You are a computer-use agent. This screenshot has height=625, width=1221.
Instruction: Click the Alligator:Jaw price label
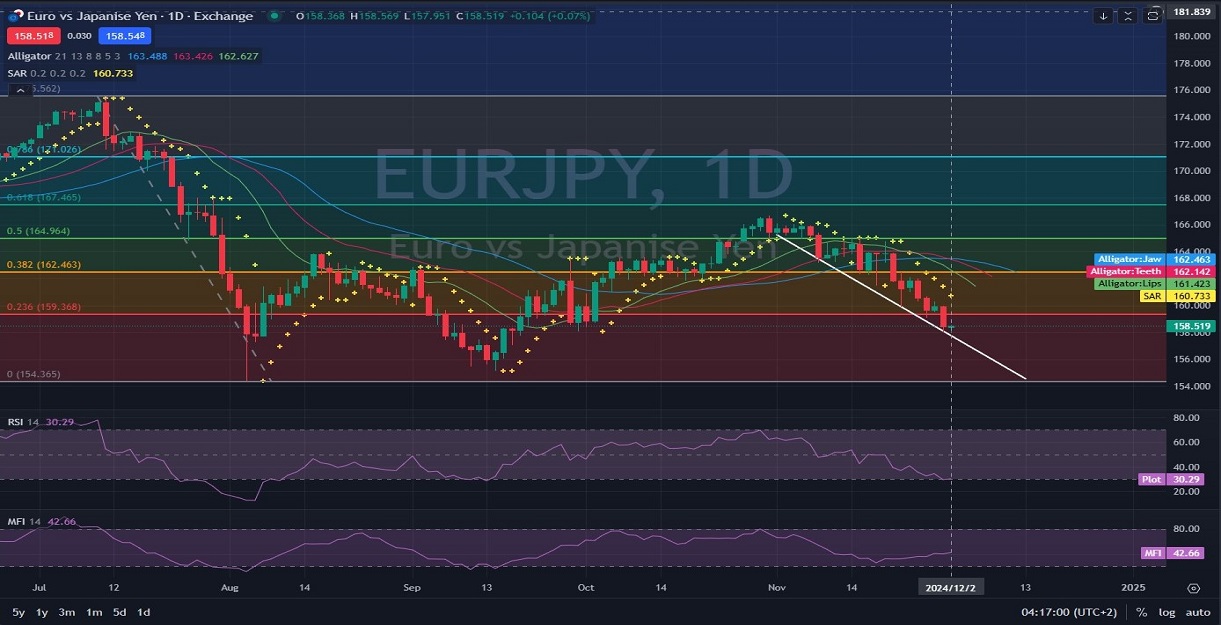[x=1154, y=259]
